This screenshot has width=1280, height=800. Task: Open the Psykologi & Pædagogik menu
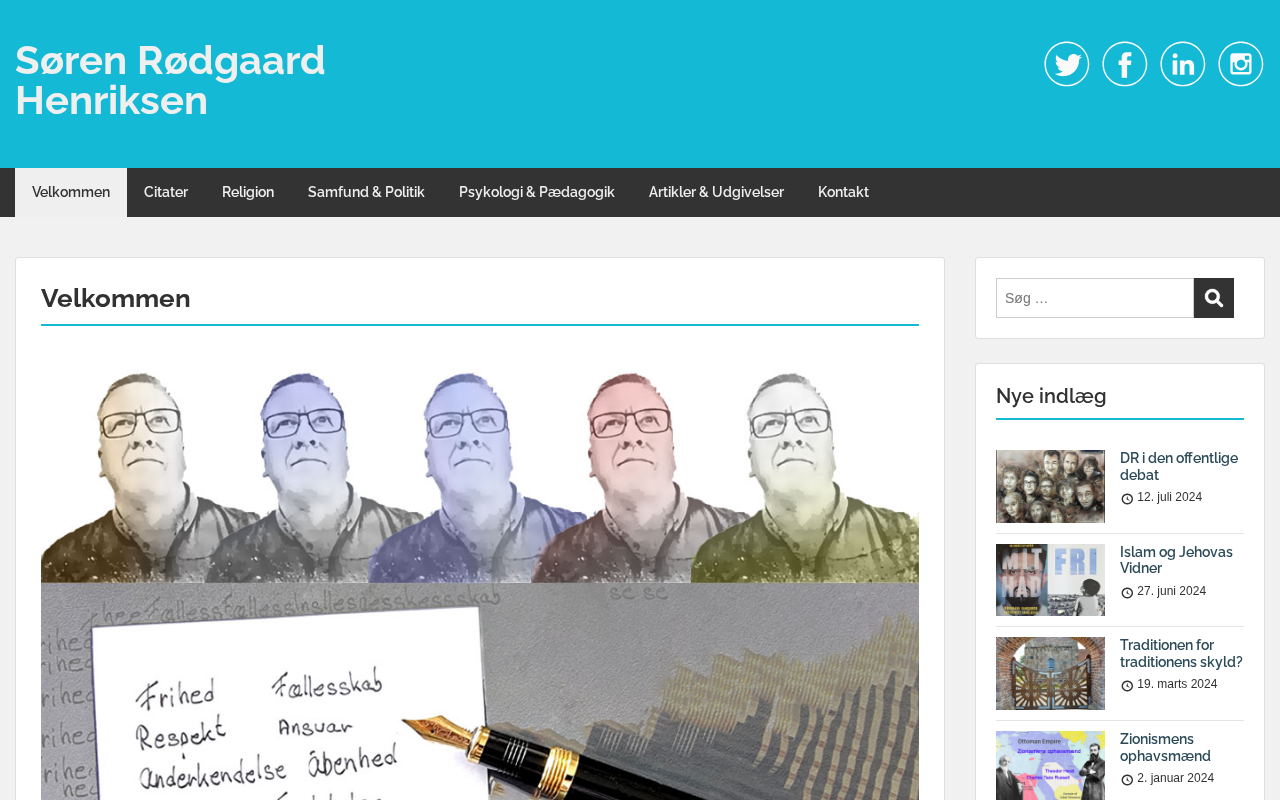tap(537, 192)
